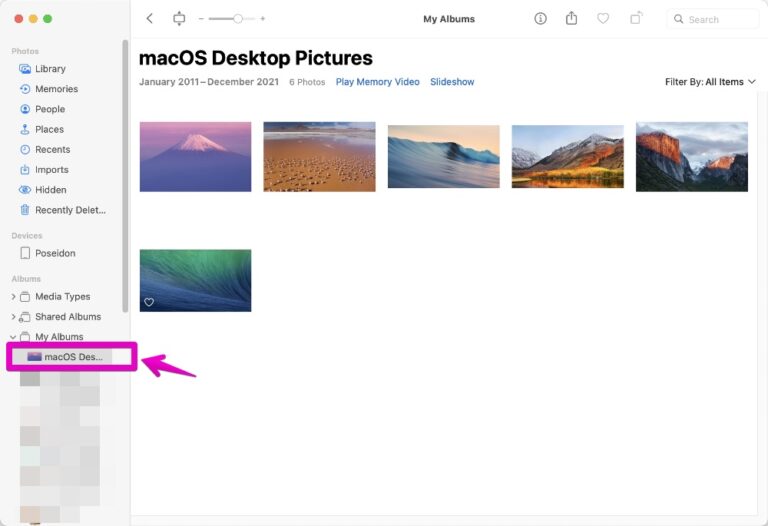Select Media Types in the sidebar
The height and width of the screenshot is (526, 768).
[63, 297]
